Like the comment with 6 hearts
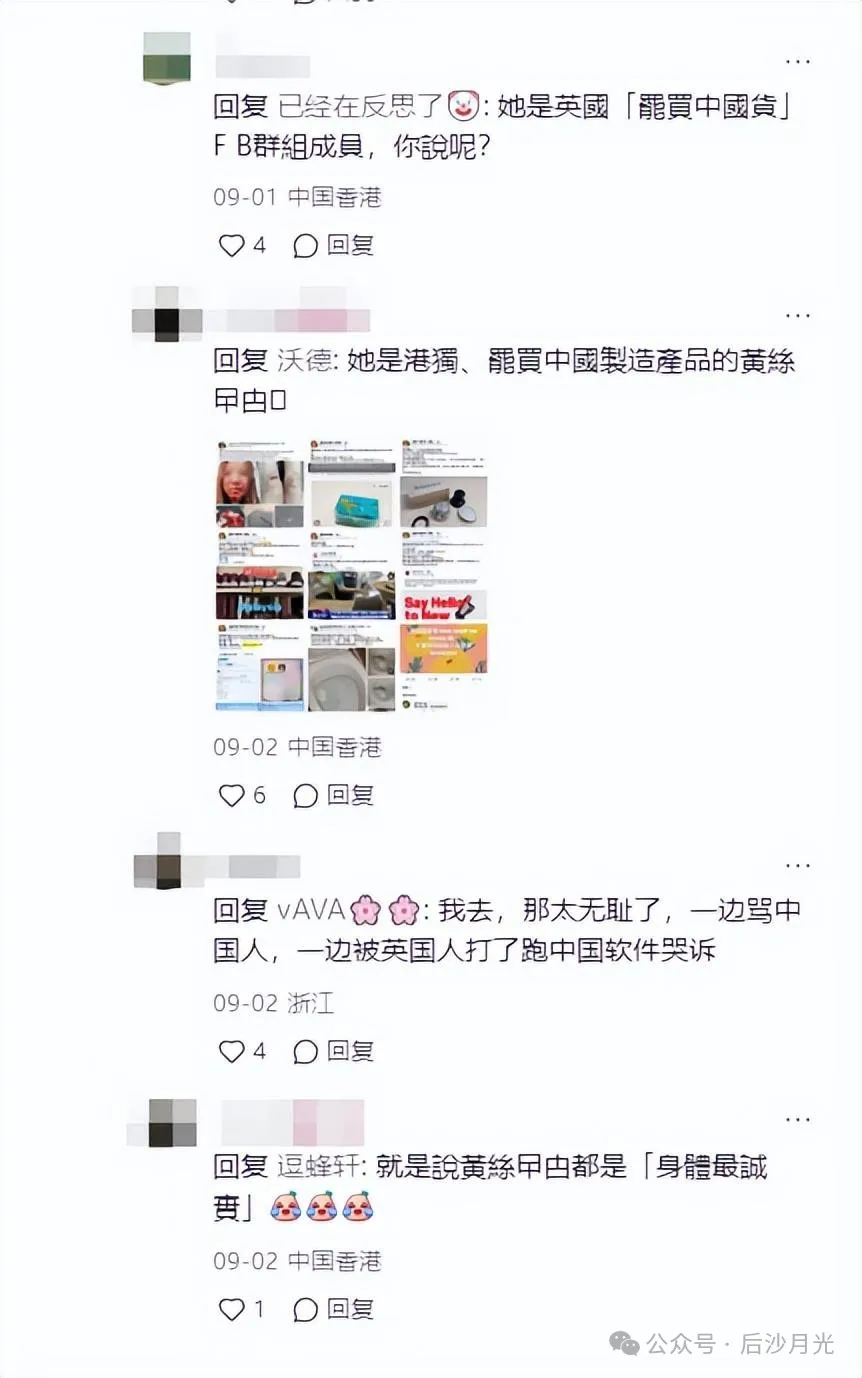The width and height of the screenshot is (862, 1378). 232,795
